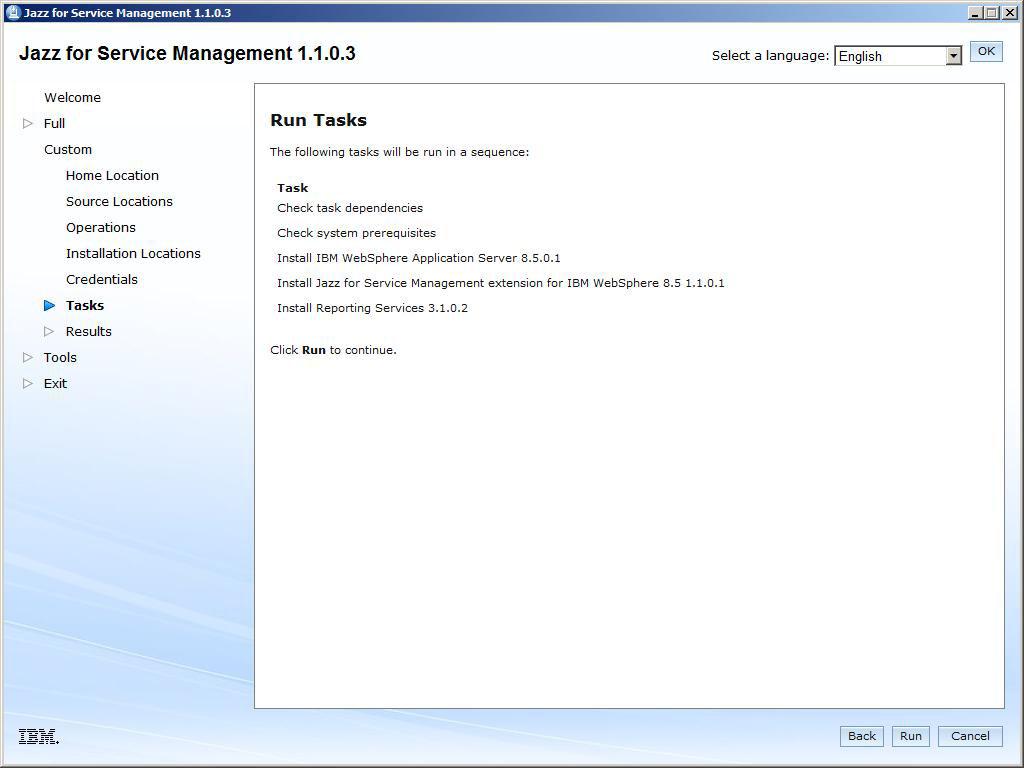The image size is (1024, 768).
Task: Click the 'Task' column header
Action: click(293, 188)
